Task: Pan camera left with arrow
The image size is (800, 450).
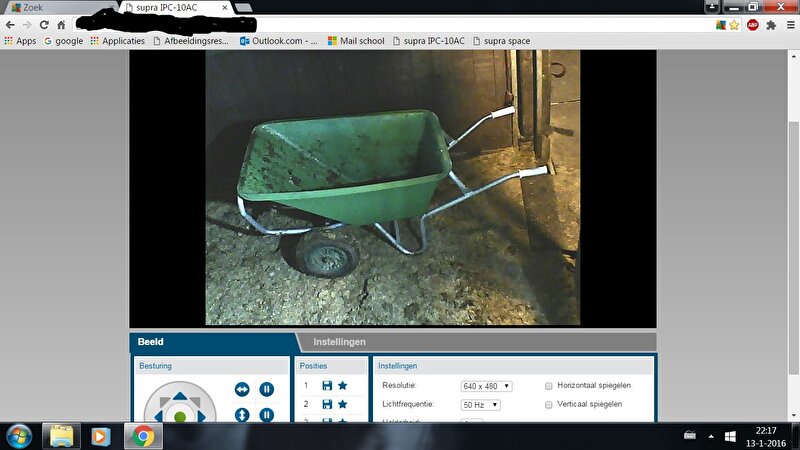Action: click(158, 417)
